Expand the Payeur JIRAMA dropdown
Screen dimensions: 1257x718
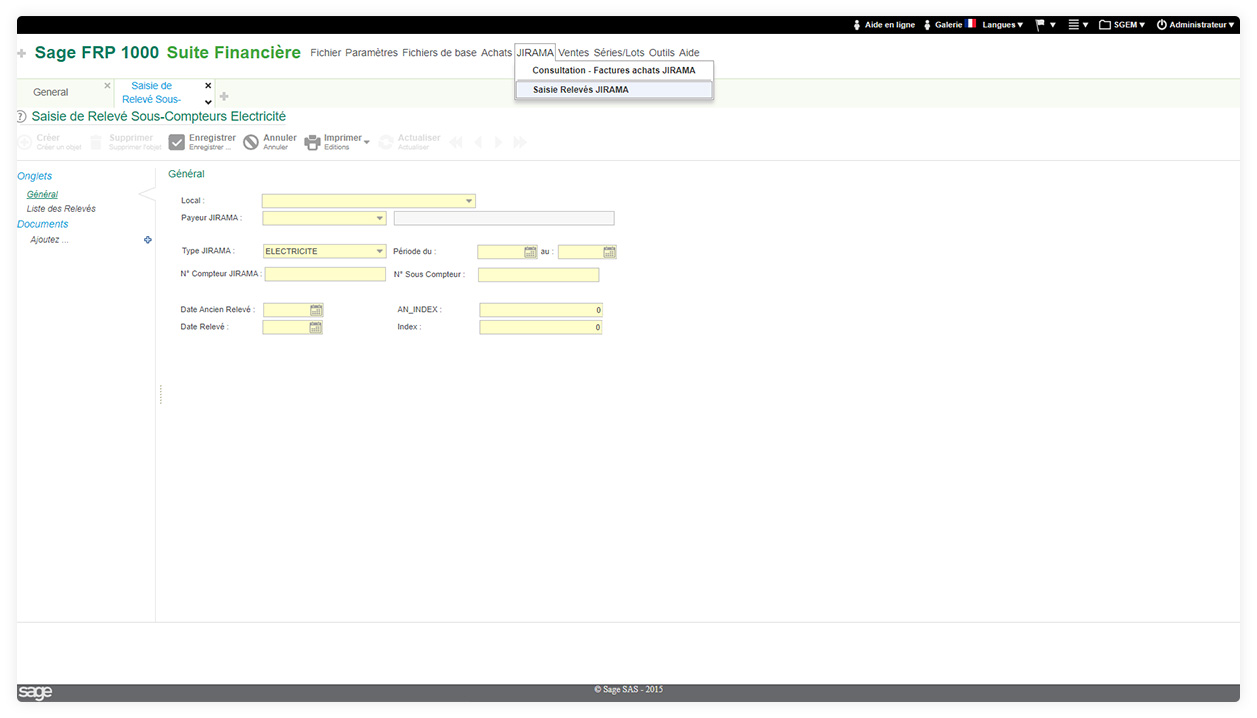(x=380, y=218)
